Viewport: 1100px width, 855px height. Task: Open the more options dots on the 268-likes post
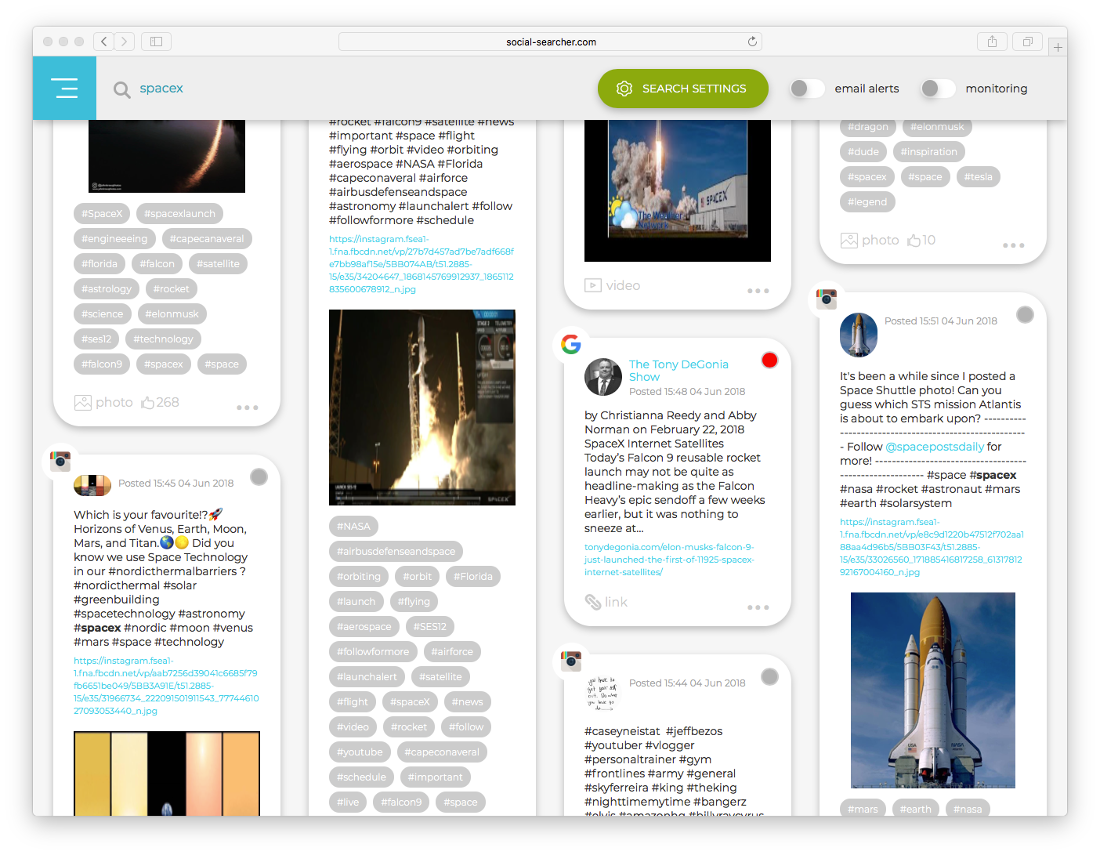coord(248,408)
